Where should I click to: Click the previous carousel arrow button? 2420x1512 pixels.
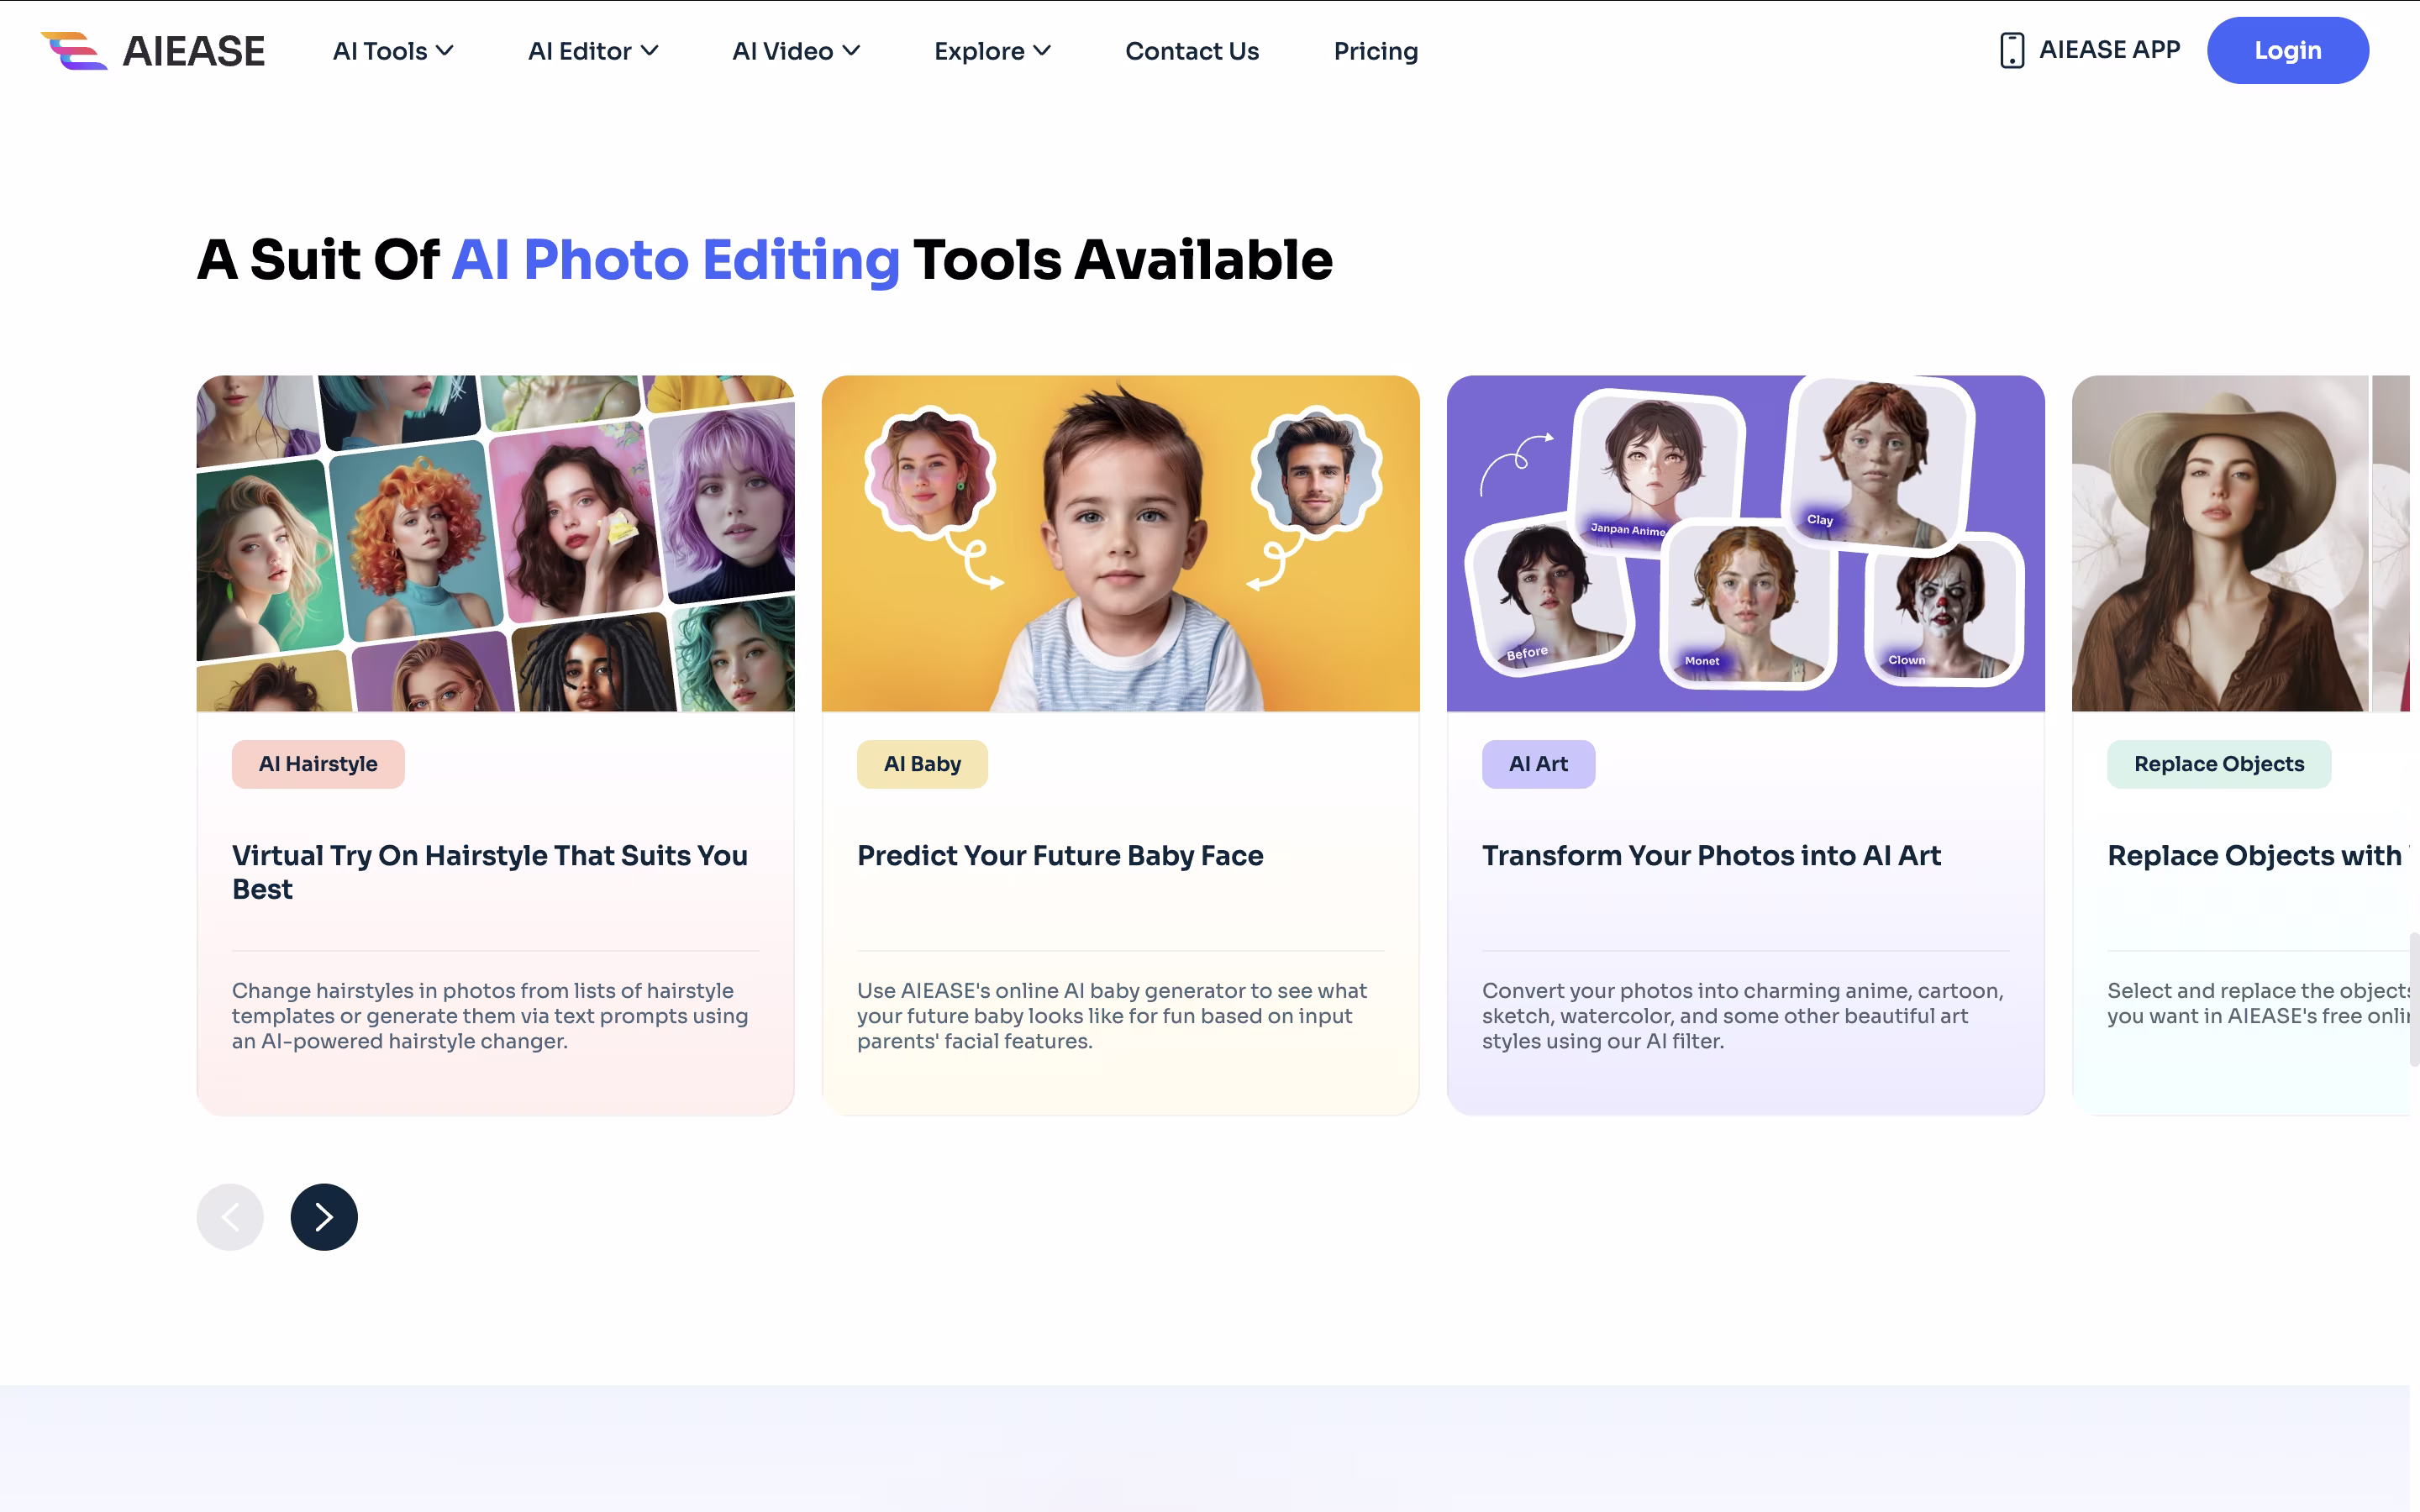[230, 1217]
